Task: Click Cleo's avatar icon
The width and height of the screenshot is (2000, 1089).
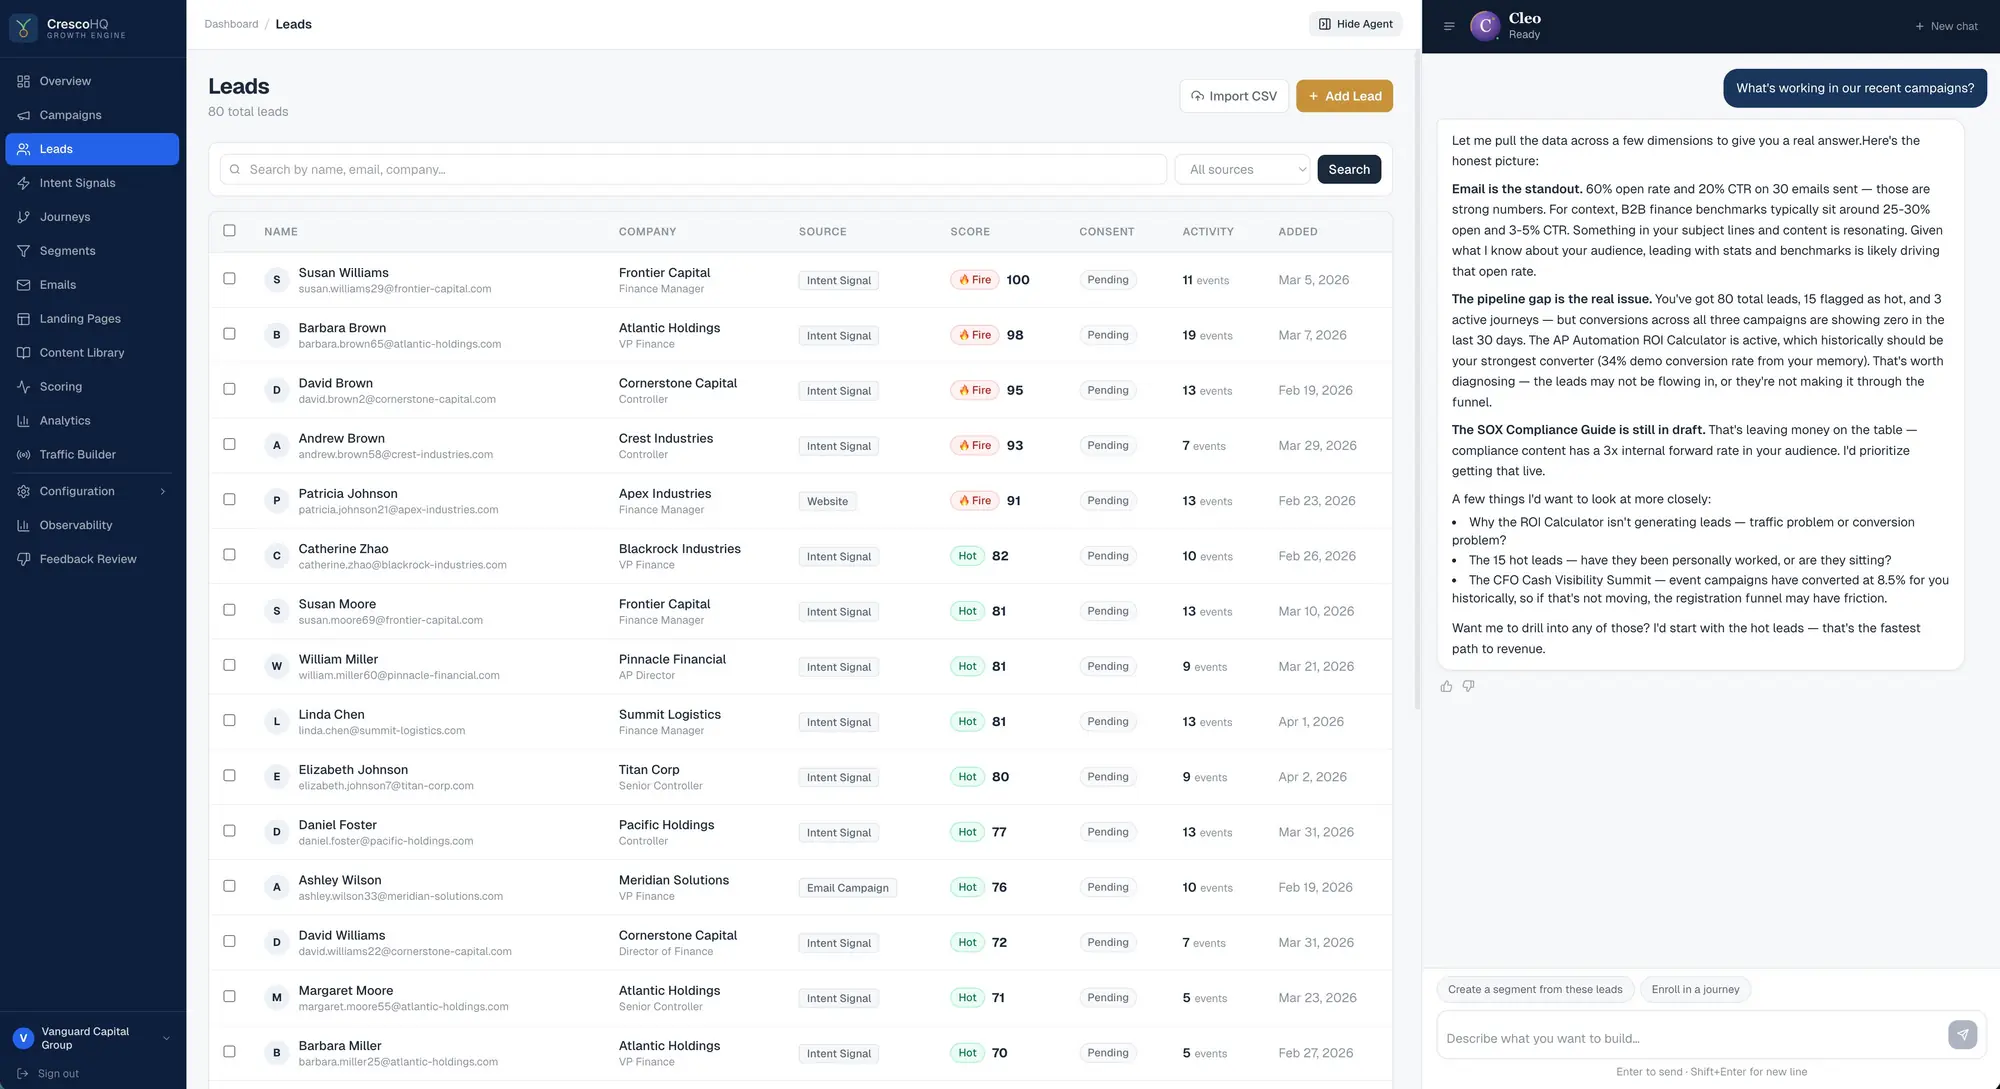Action: coord(1485,26)
